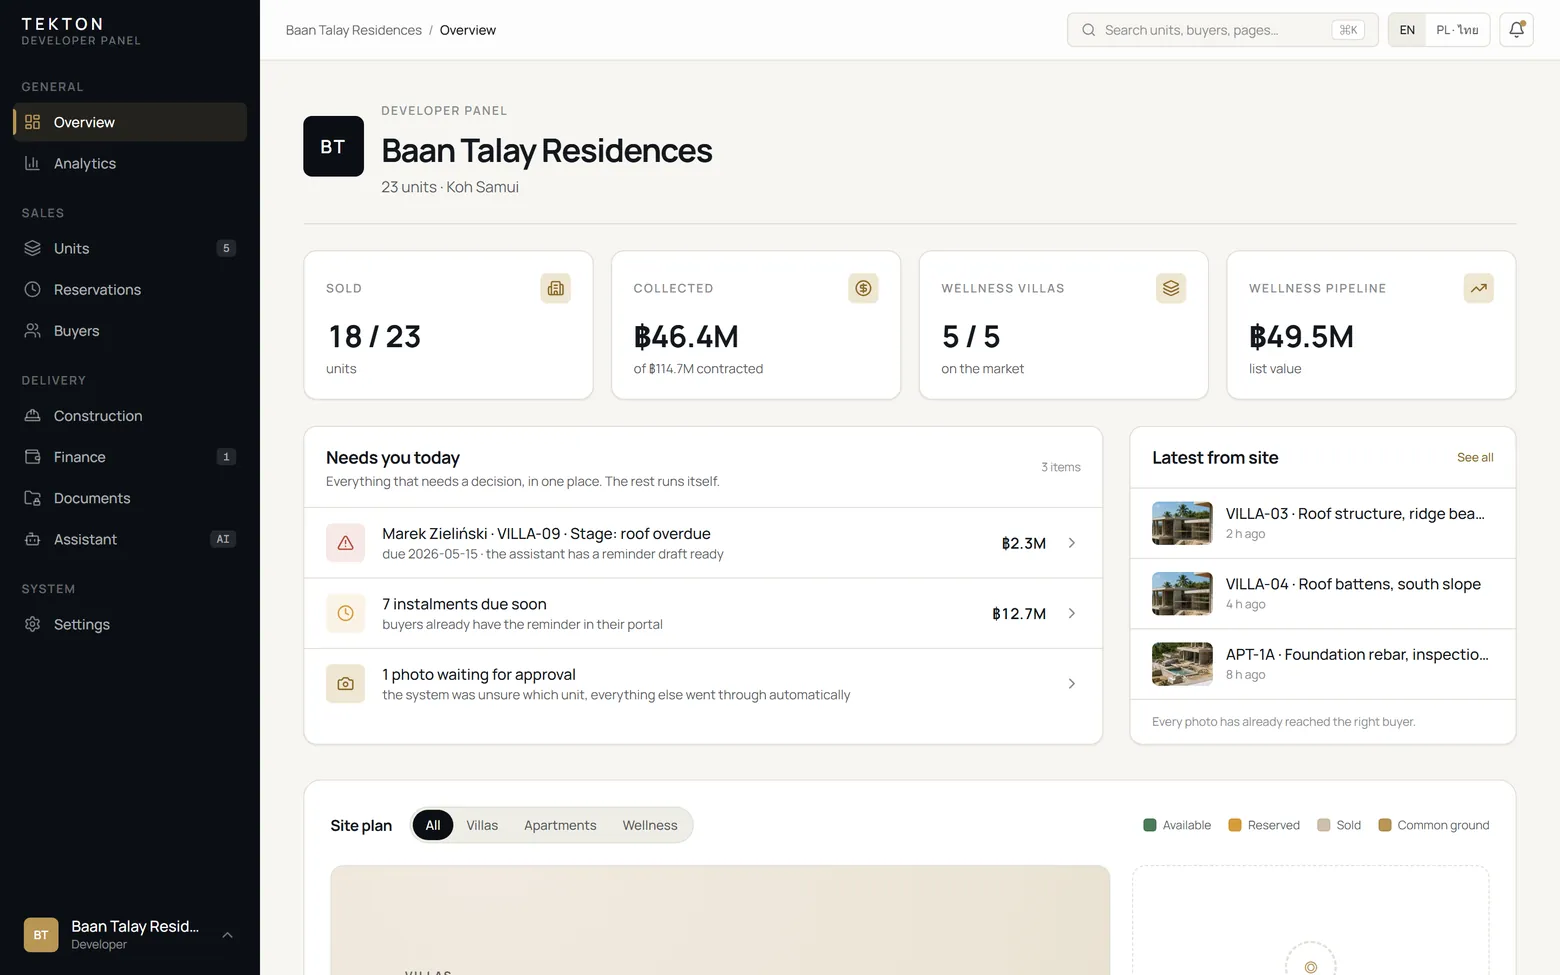Open Documents page
Viewport: 1560px width, 975px height.
coord(130,498)
